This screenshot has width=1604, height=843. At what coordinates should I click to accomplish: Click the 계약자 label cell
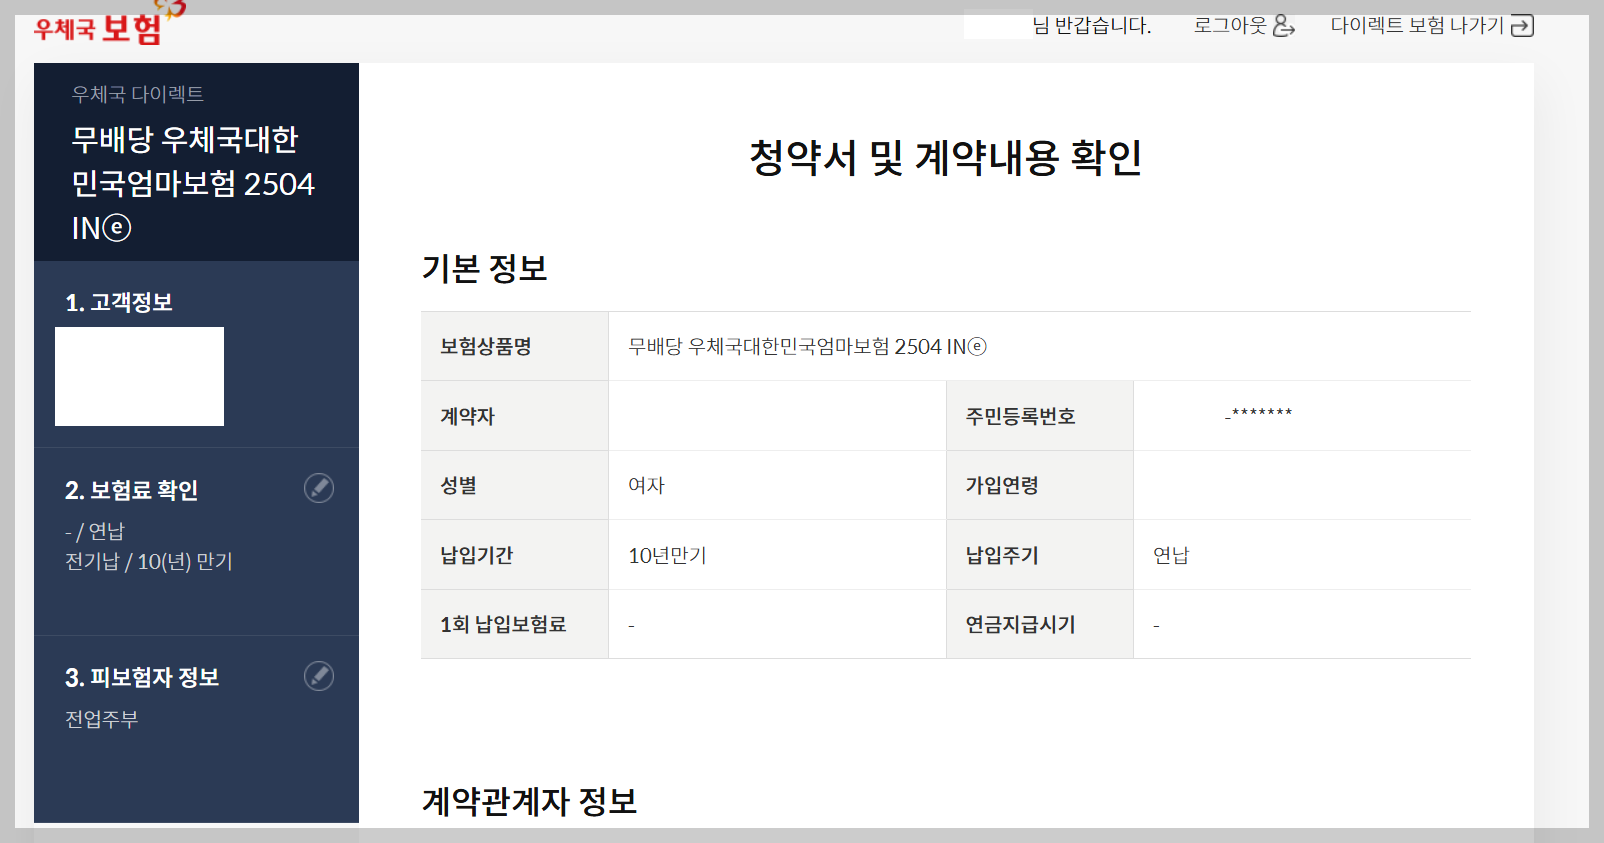(515, 416)
